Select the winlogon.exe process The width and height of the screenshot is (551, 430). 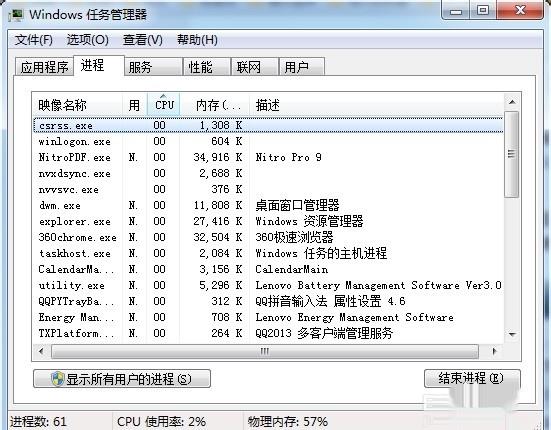point(268,142)
